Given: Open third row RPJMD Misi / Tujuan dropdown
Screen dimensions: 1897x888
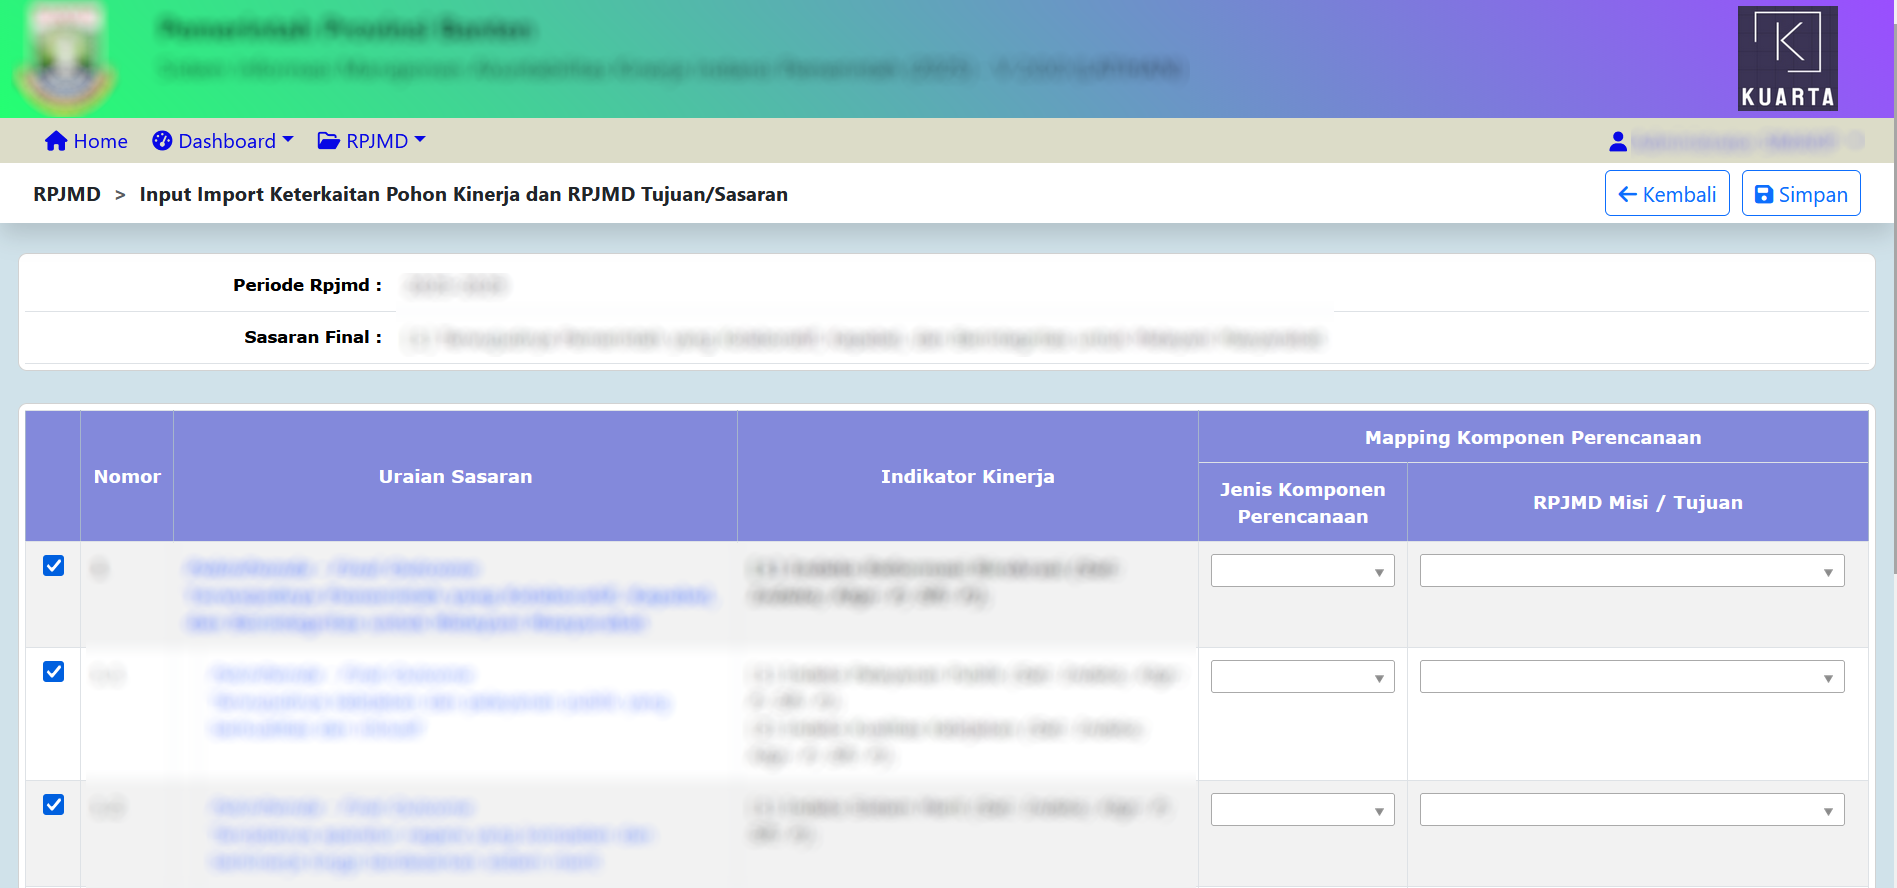Looking at the screenshot, I should pos(1631,810).
